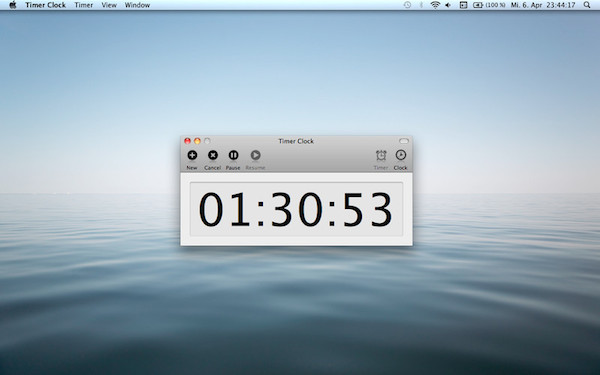
Task: Open the View menu
Action: pyautogui.click(x=109, y=5)
